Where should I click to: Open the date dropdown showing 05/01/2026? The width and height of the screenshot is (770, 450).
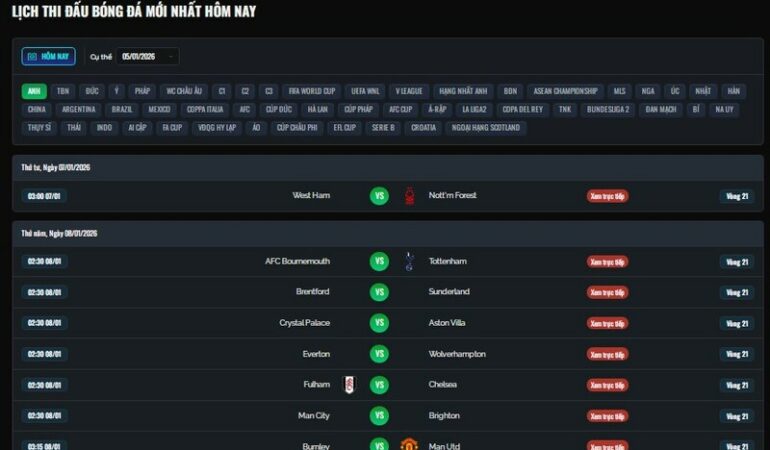[x=148, y=56]
